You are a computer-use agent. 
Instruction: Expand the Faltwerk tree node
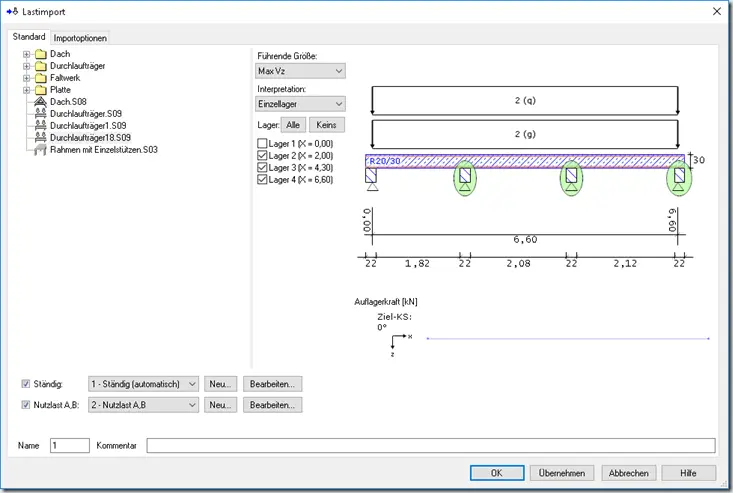tap(27, 78)
